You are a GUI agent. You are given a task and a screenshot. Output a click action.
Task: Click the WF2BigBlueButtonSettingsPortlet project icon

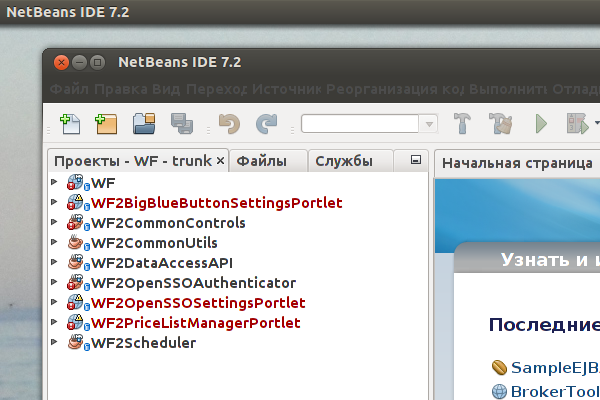(x=75, y=202)
